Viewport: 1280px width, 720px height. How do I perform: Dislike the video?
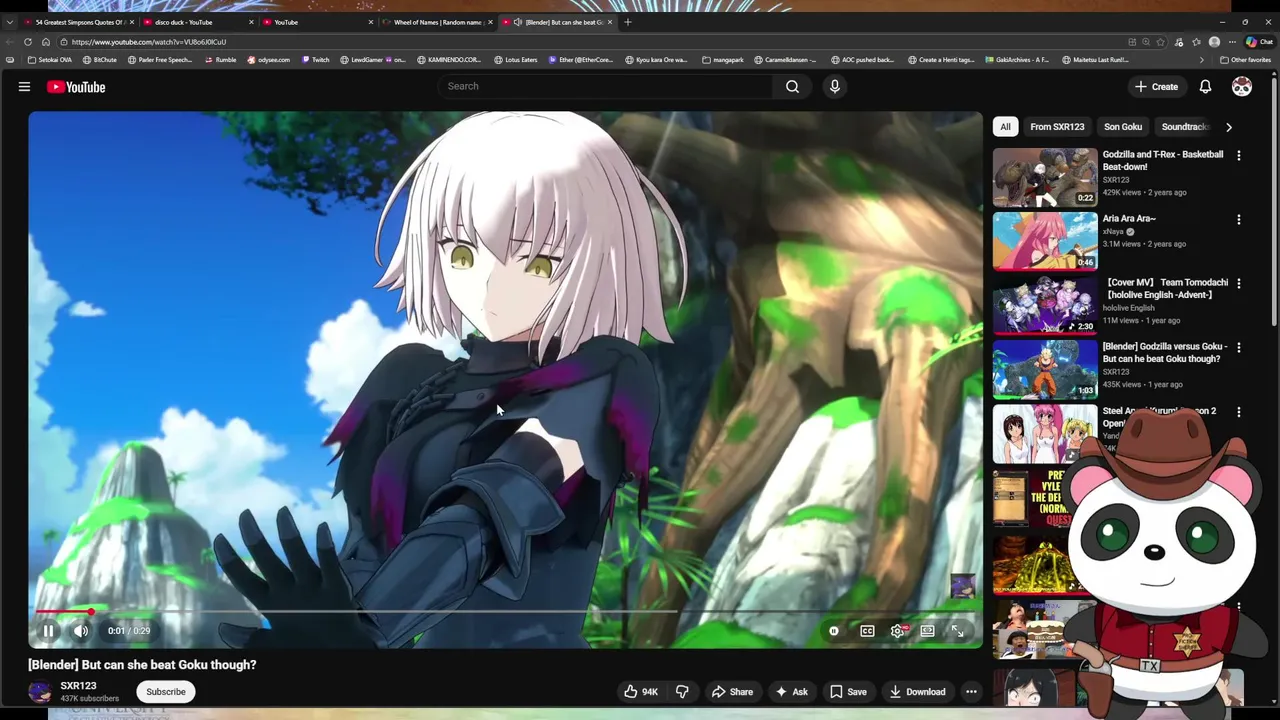tap(682, 692)
